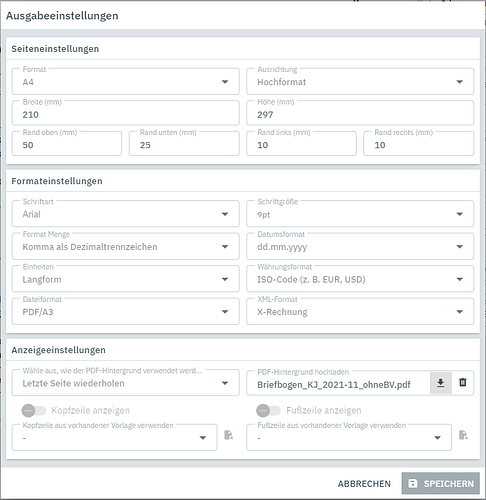Open the Schriftgröße 9pt dropdown
The width and height of the screenshot is (486, 500).
coord(360,214)
